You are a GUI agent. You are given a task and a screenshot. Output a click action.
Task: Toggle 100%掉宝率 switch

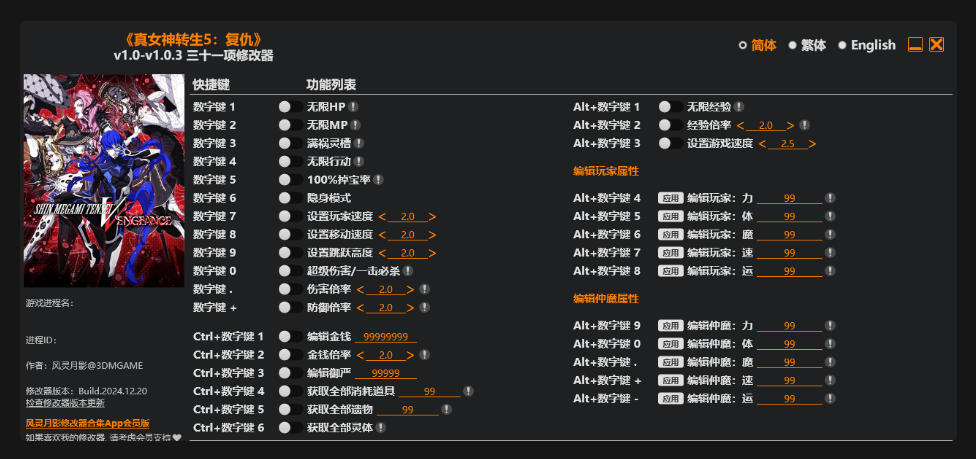click(x=290, y=179)
